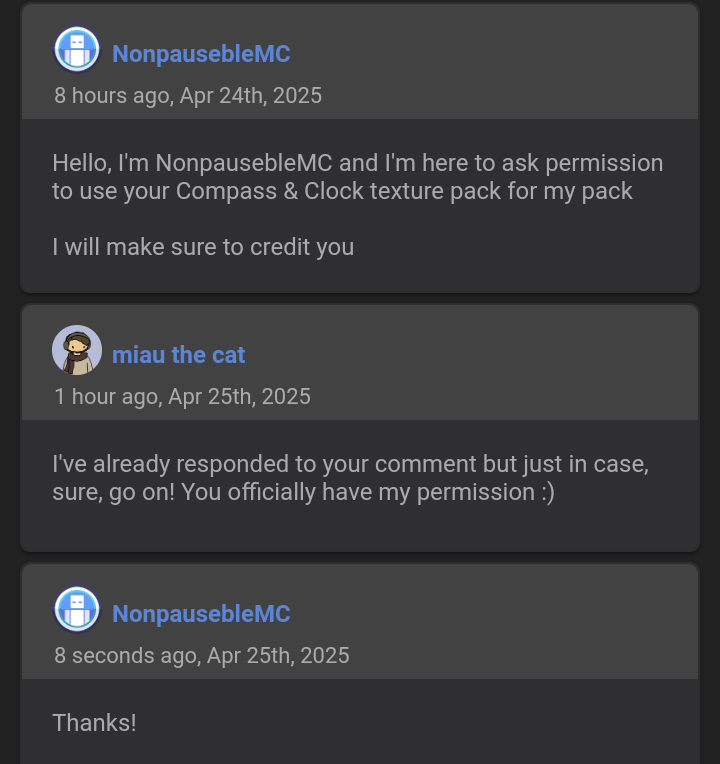Viewport: 720px width, 764px height.
Task: Open miau the cat's profile via username
Action: point(178,355)
